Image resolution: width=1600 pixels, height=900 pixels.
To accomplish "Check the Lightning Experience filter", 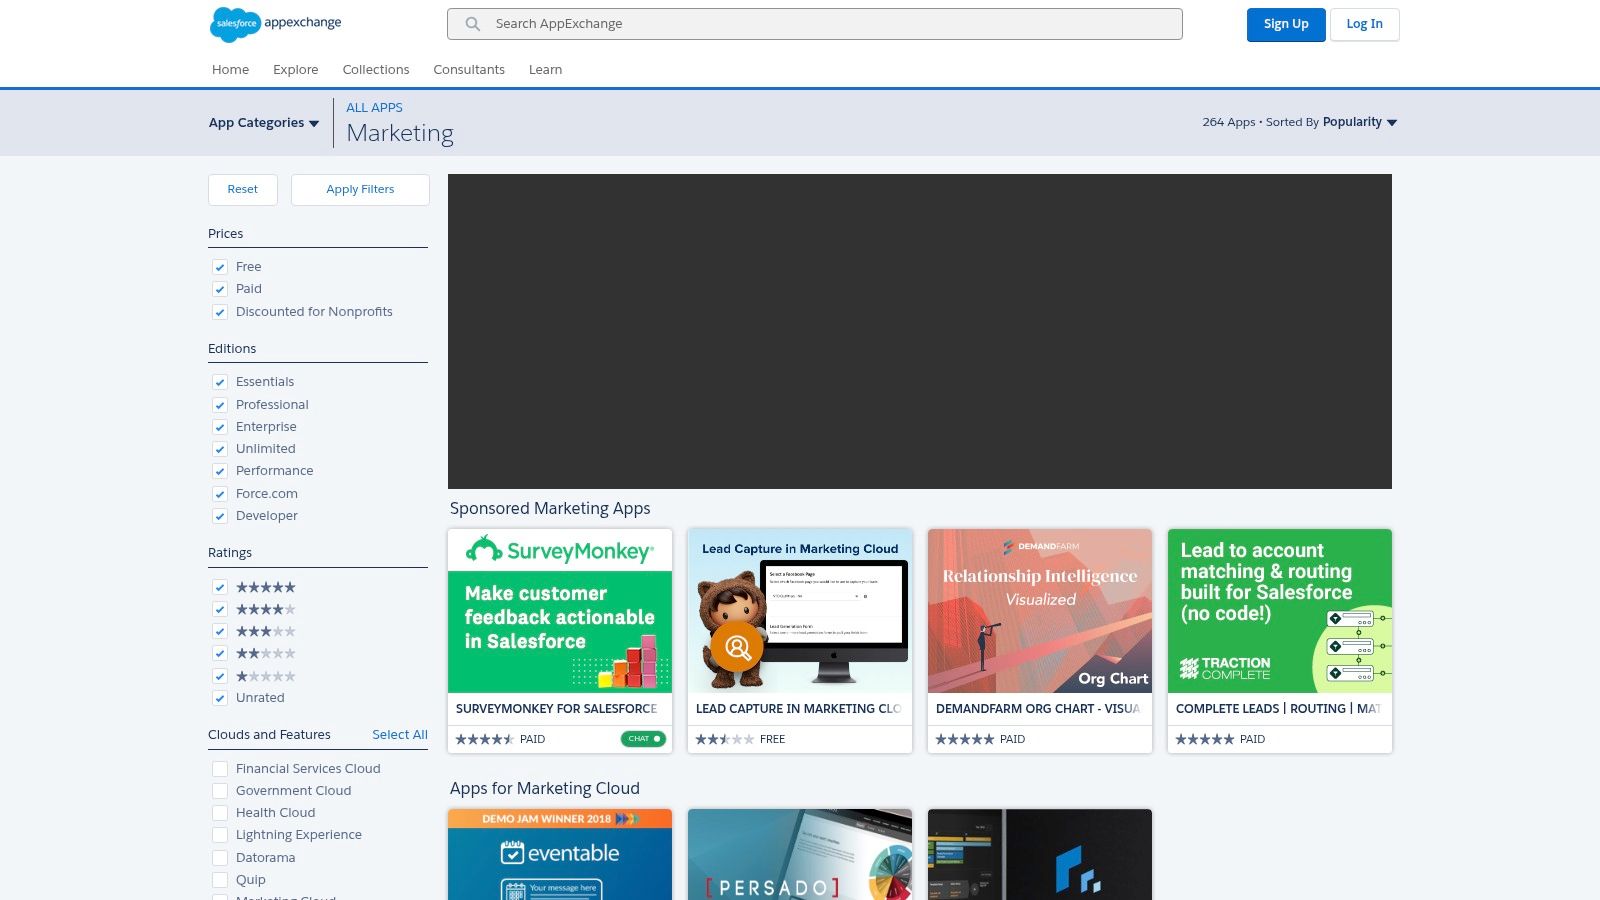I will tap(220, 835).
